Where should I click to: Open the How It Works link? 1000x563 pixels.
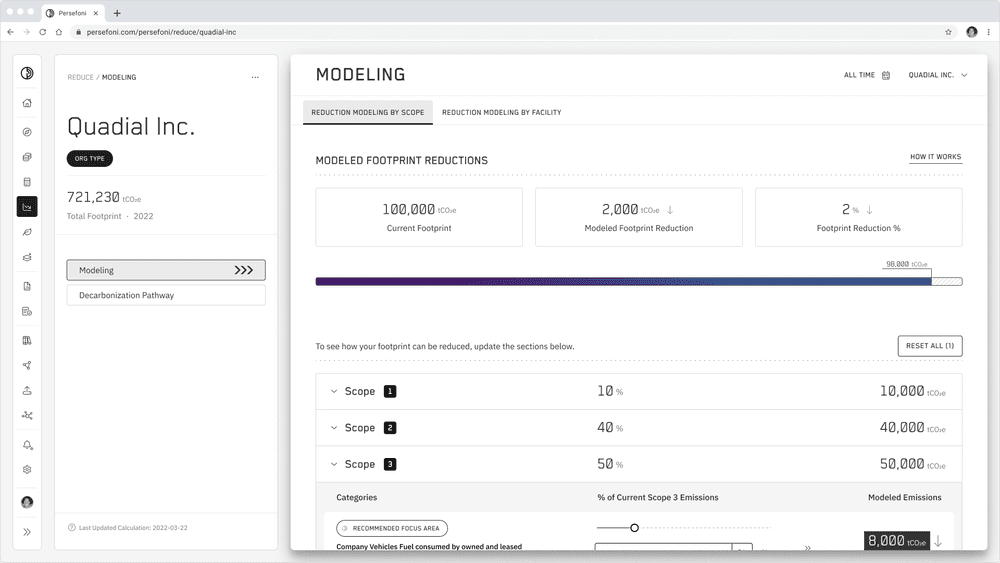[x=935, y=157]
